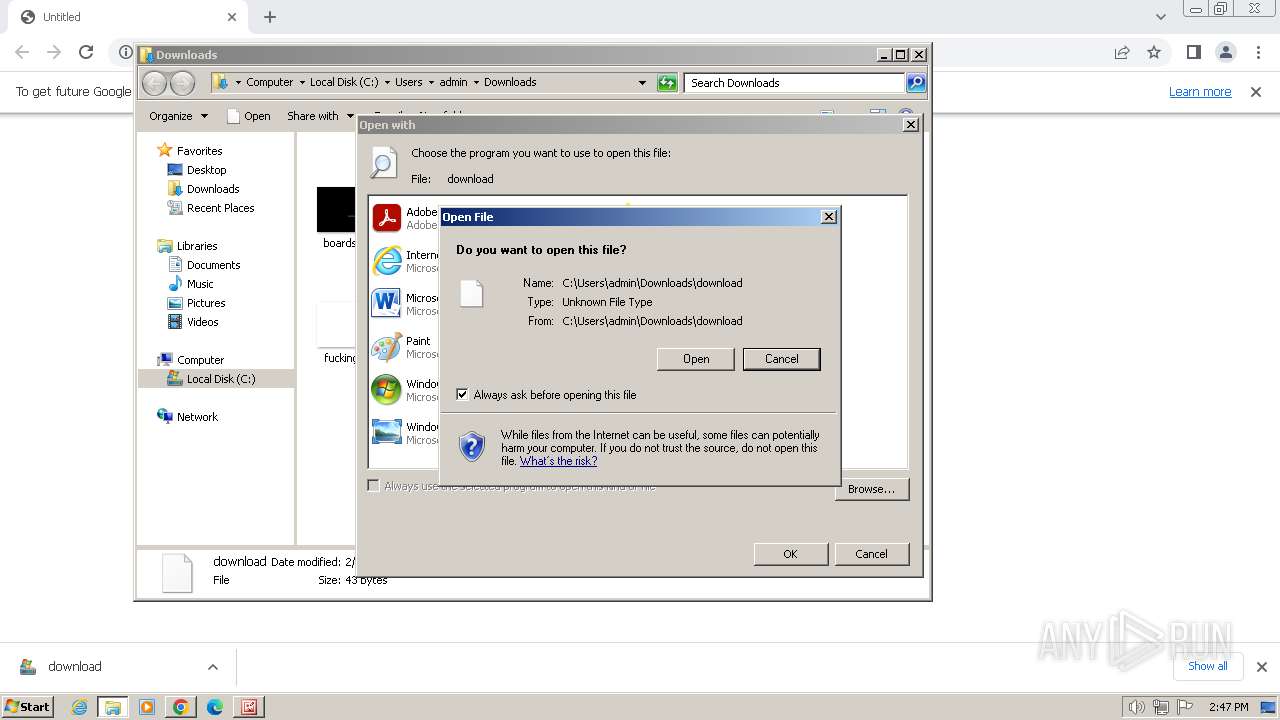Viewport: 1280px width, 720px height.
Task: Select Computer in navigation pane
Action: 200,360
